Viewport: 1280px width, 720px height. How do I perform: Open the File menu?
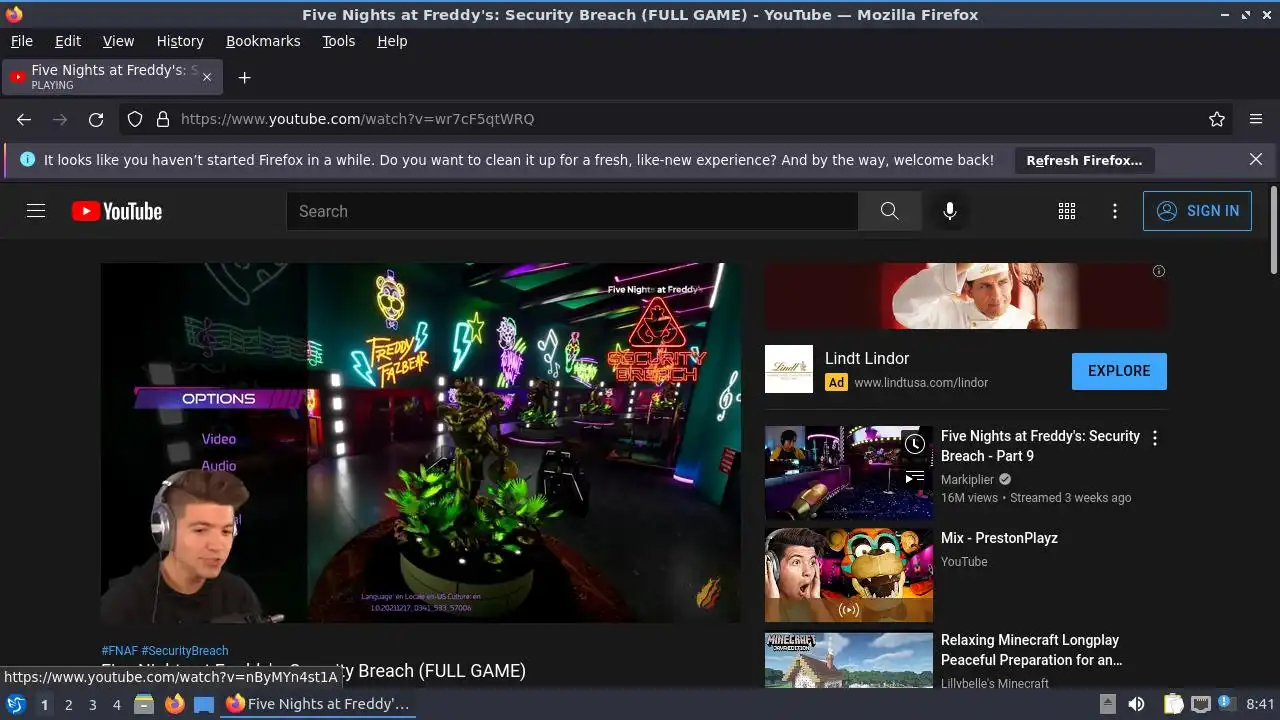pos(21,41)
